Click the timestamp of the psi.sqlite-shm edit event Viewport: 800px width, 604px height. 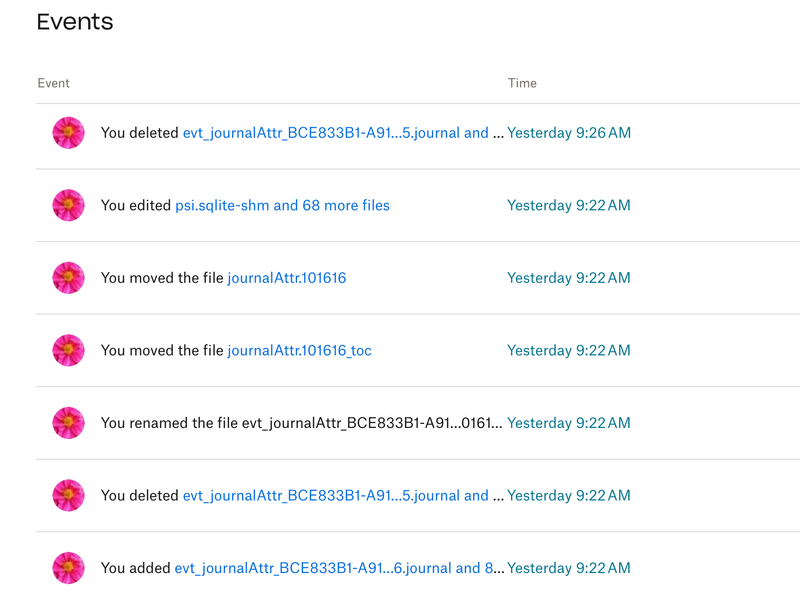(x=569, y=205)
